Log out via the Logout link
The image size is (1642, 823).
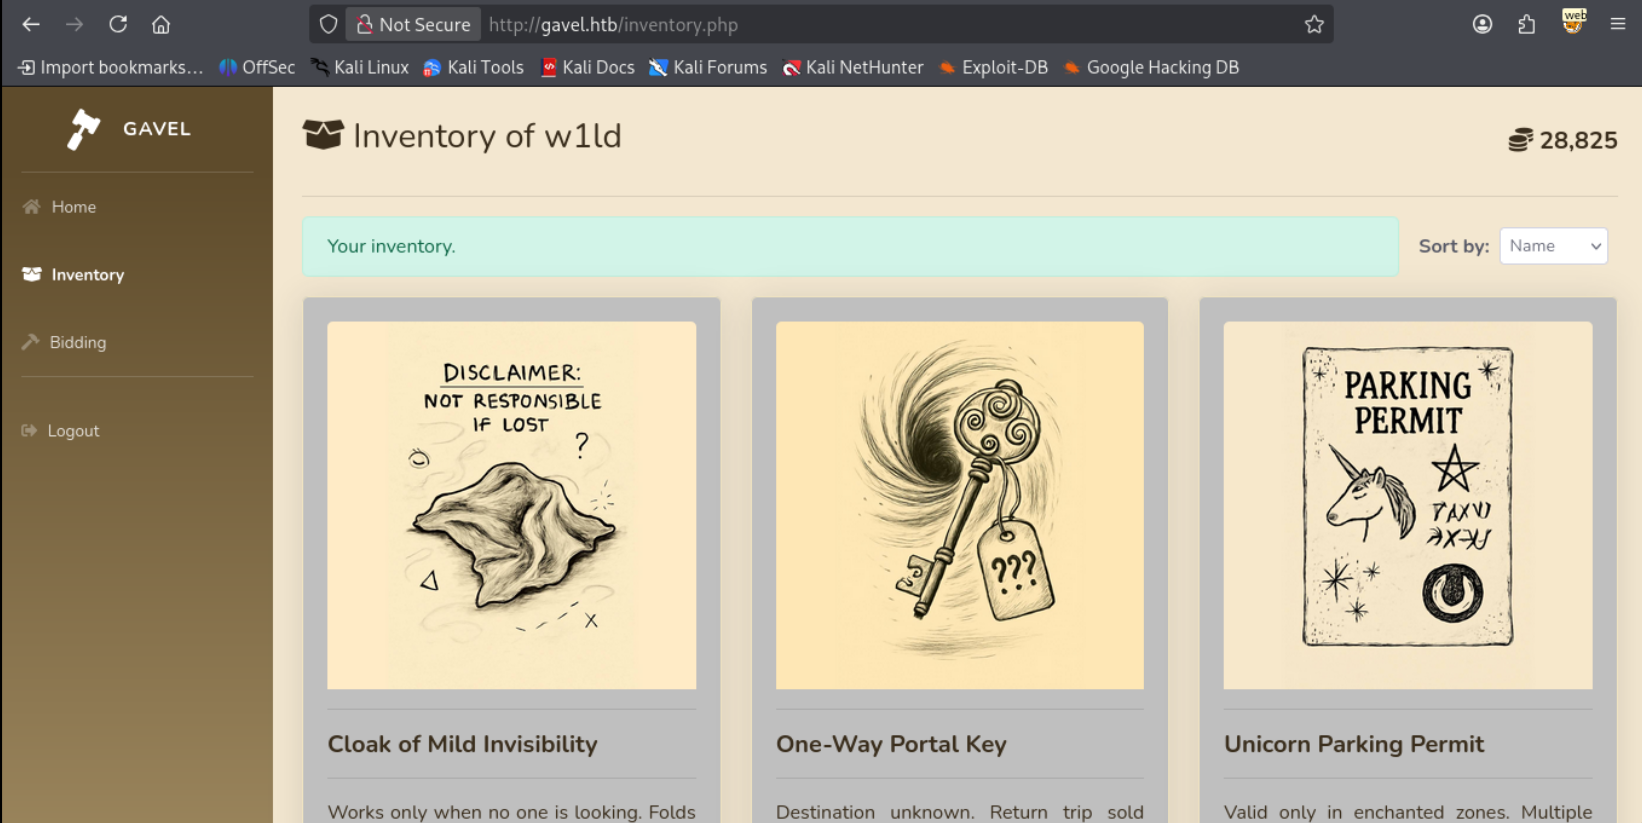click(73, 431)
